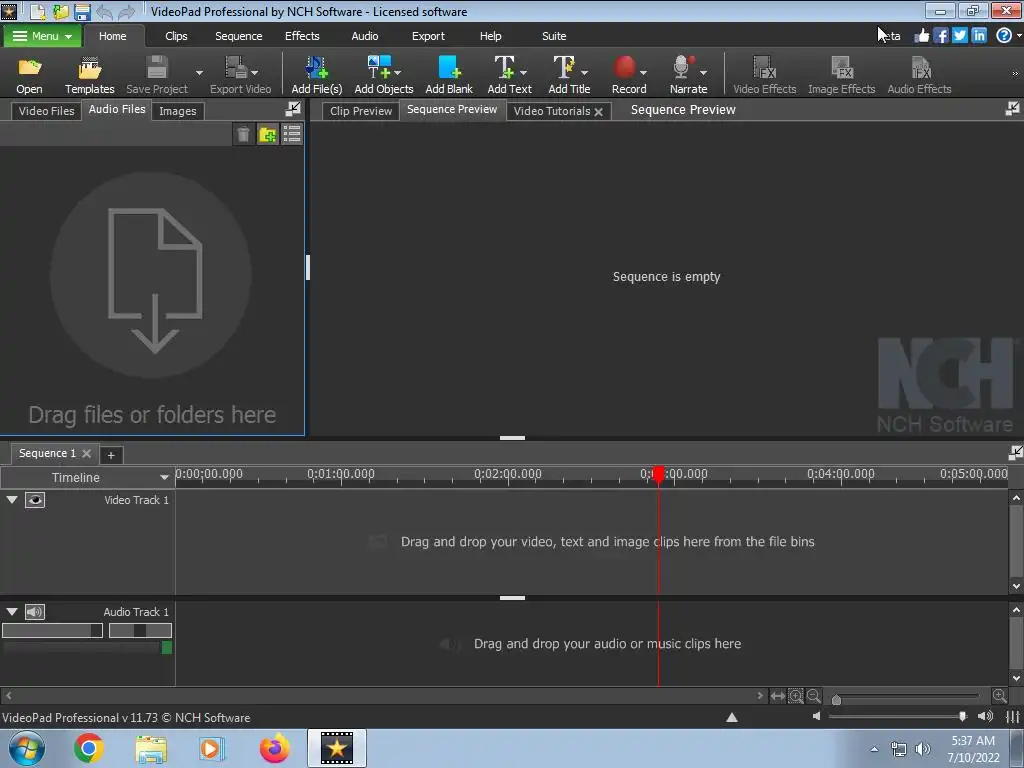Click the timeline zoom slider handle
The height and width of the screenshot is (768, 1024).
pos(837,699)
